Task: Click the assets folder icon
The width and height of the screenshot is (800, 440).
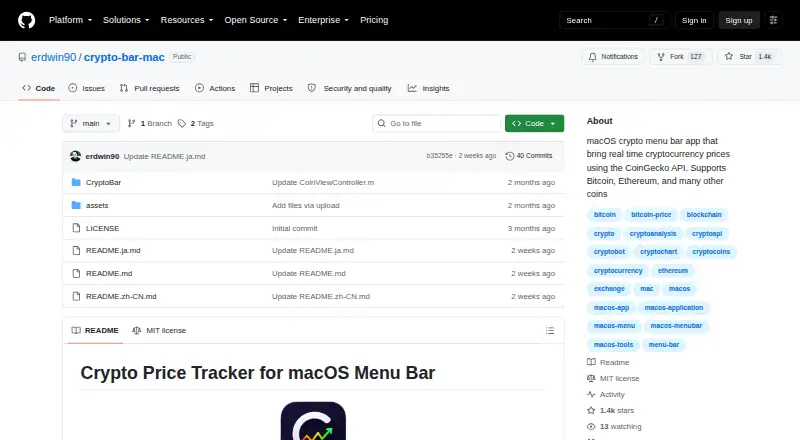Action: (76, 205)
